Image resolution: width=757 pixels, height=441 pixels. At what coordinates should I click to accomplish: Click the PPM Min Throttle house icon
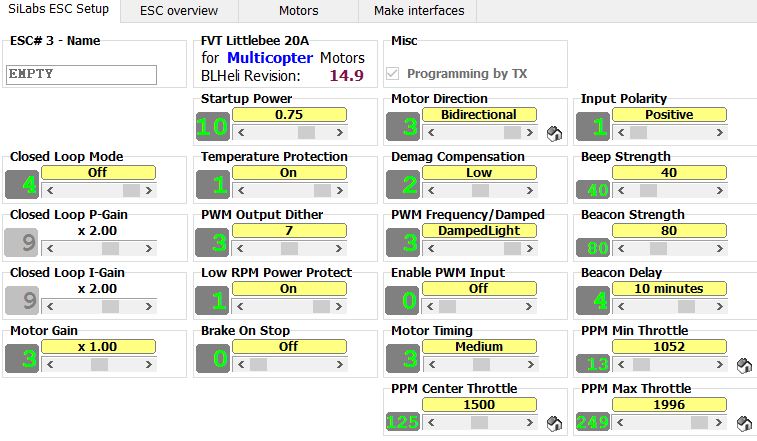(743, 365)
